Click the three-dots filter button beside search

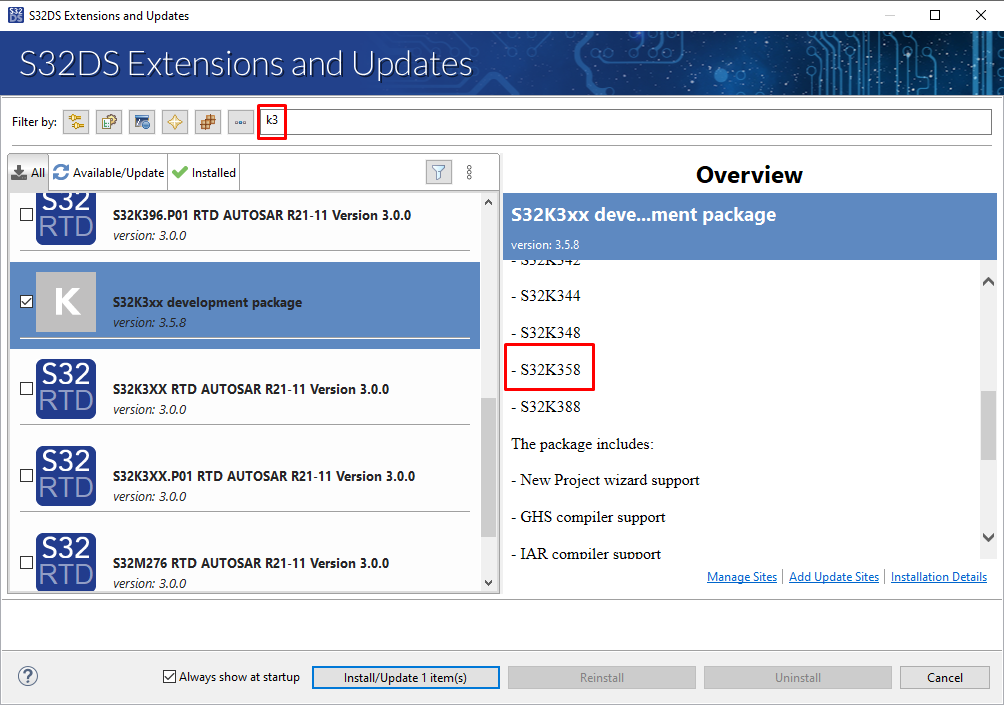240,122
